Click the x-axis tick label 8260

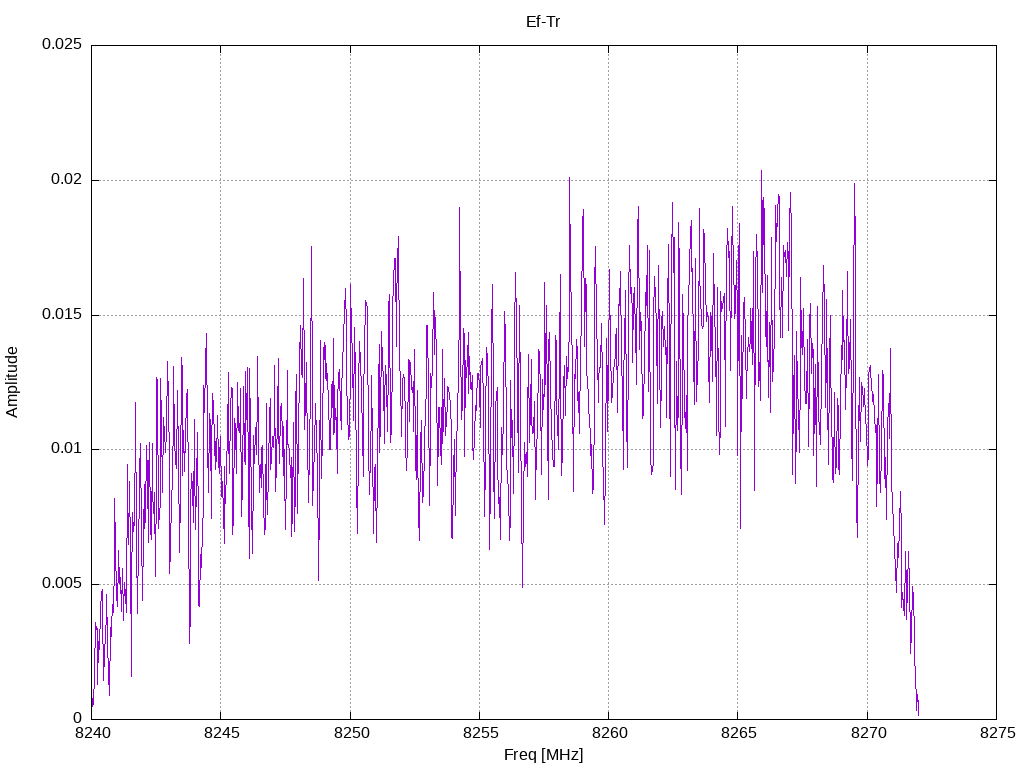(609, 733)
